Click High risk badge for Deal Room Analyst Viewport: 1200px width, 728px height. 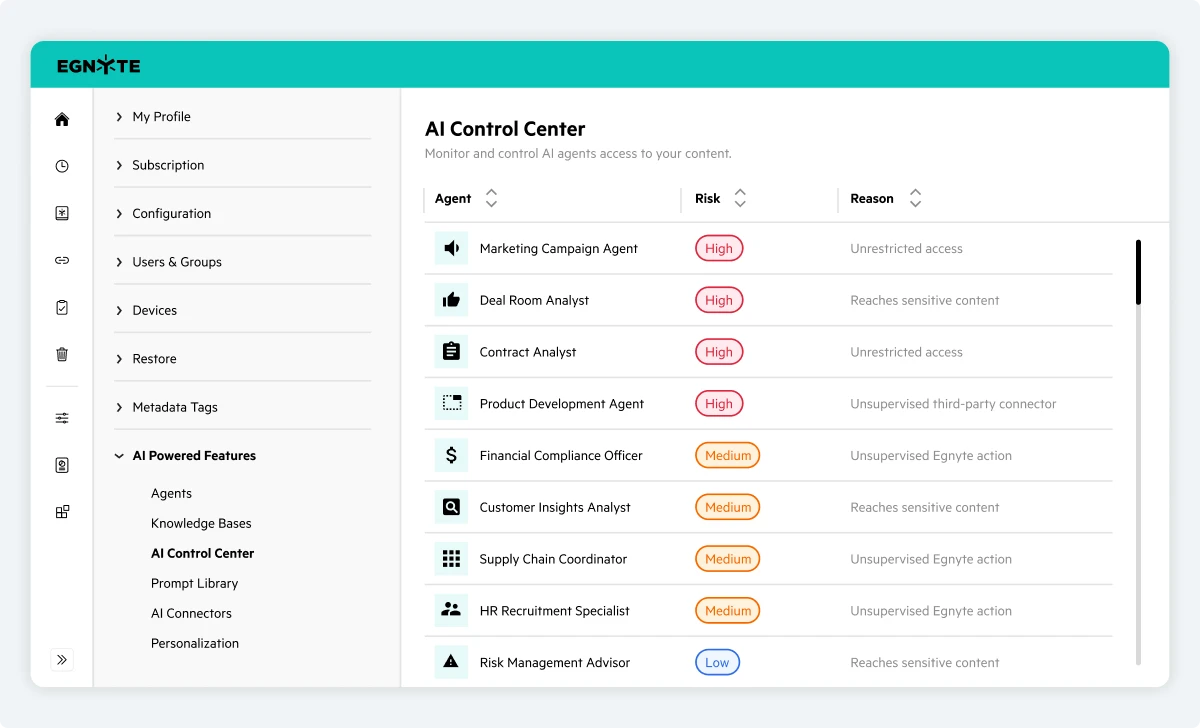(x=719, y=300)
